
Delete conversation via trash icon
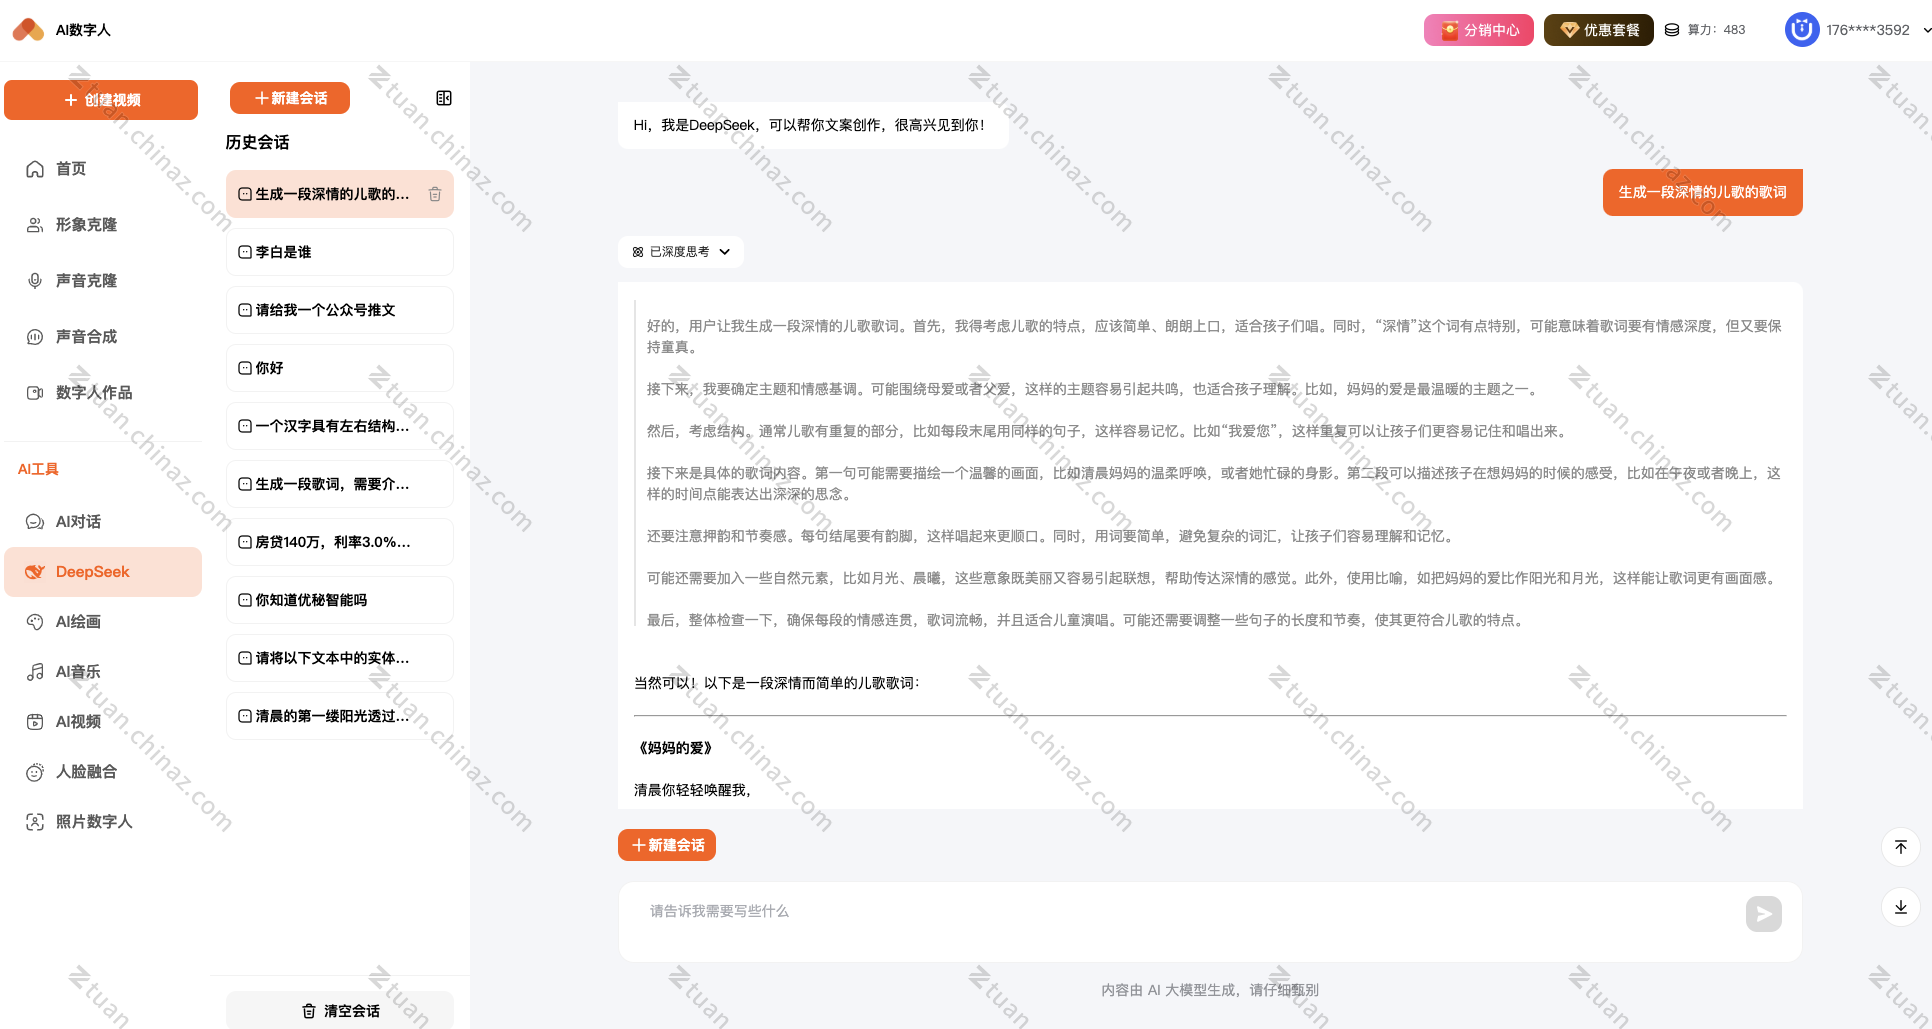click(x=435, y=194)
